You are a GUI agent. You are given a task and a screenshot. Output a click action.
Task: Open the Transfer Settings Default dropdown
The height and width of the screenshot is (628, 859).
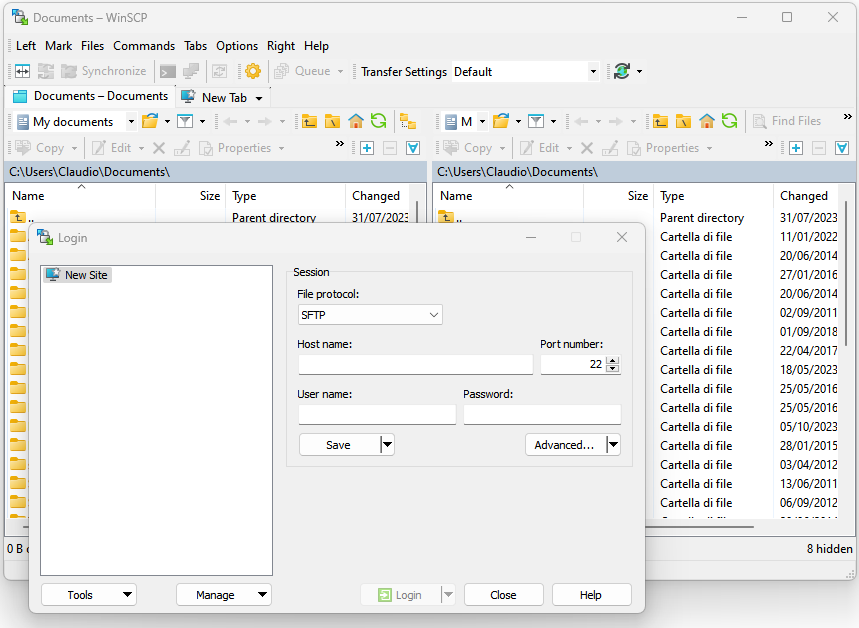point(525,72)
